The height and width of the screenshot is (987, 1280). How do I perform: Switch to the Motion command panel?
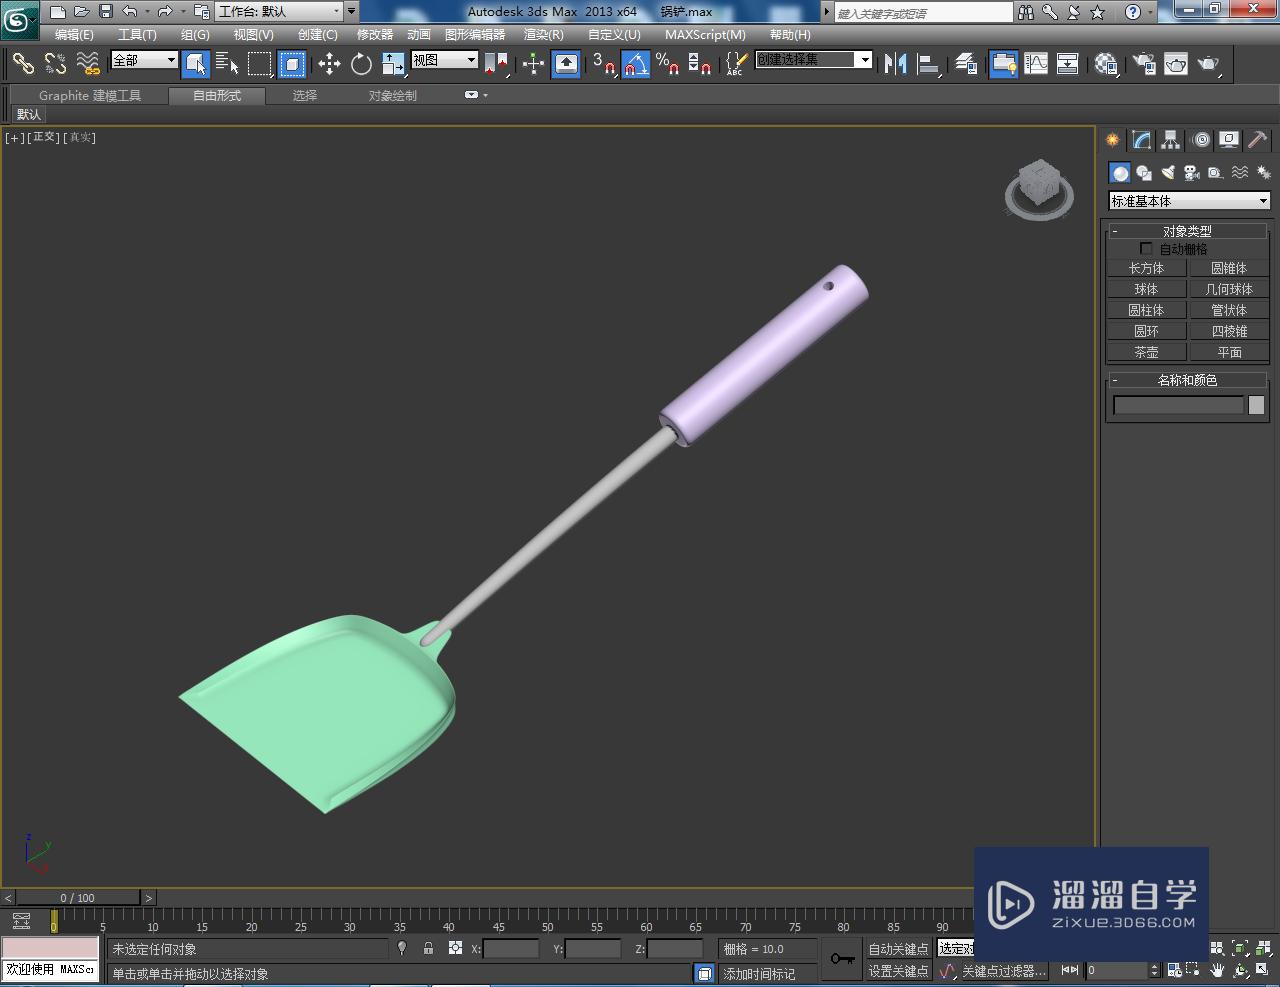[1201, 140]
